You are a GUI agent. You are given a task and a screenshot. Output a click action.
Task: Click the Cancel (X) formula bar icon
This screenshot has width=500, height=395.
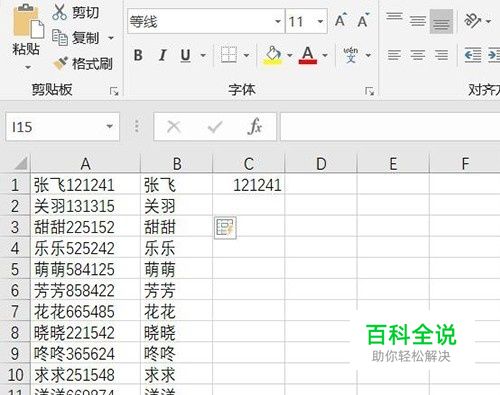coord(174,127)
